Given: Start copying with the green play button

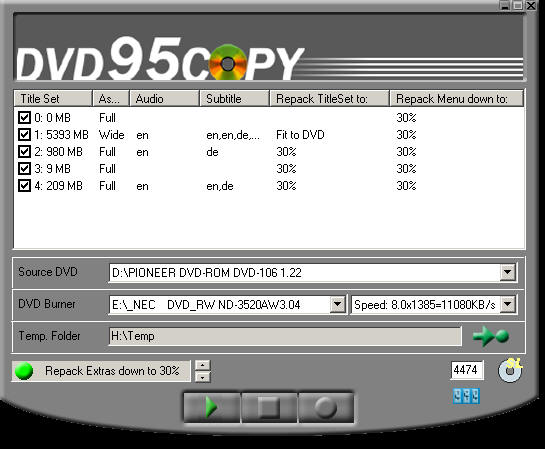Looking at the screenshot, I should point(211,407).
